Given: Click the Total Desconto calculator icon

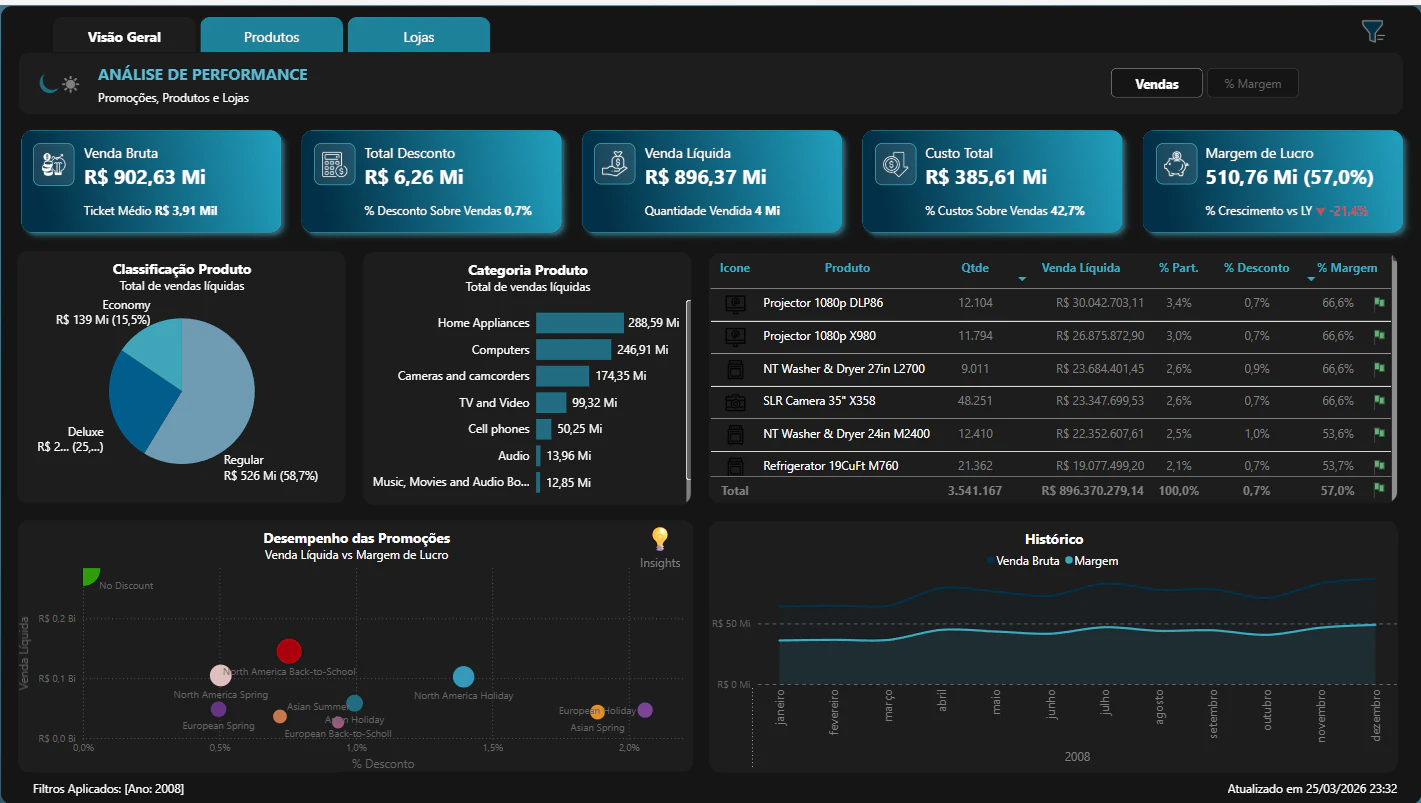Looking at the screenshot, I should point(334,165).
